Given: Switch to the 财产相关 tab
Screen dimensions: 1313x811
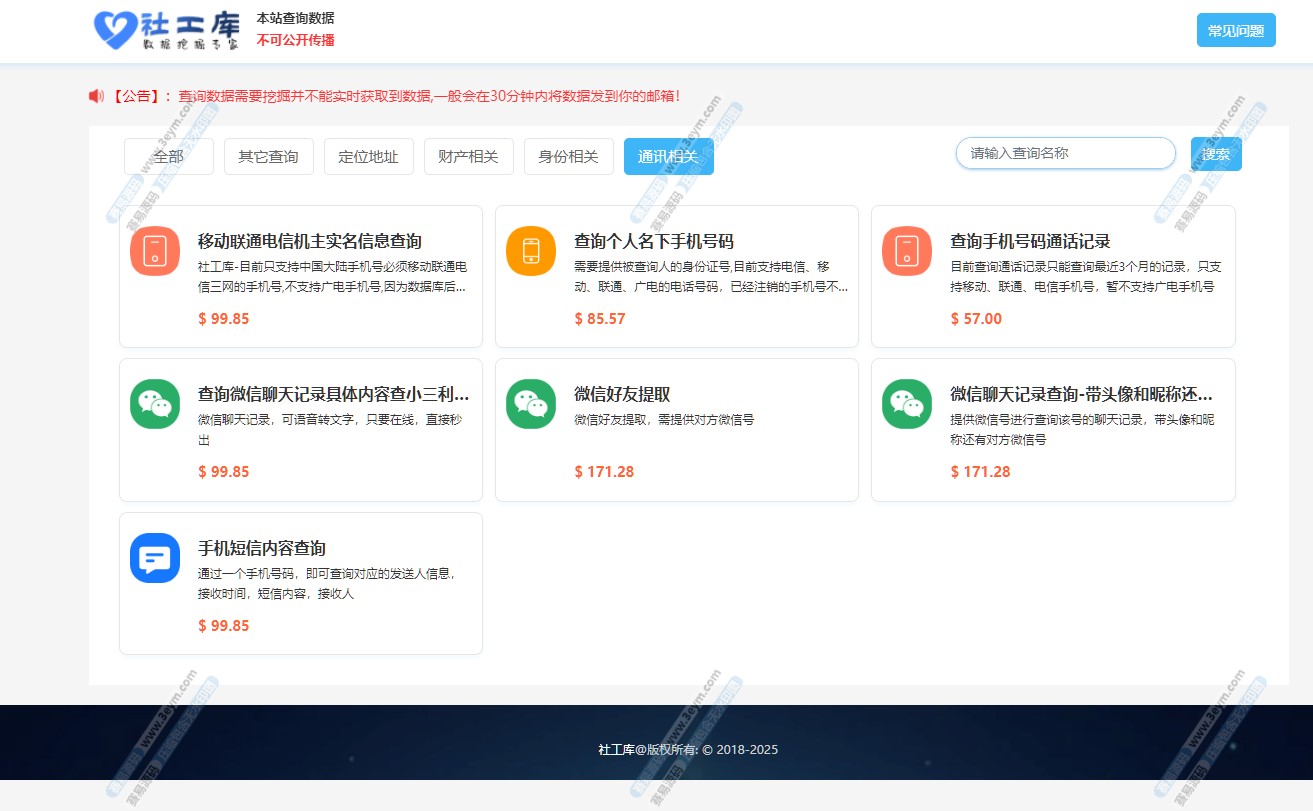Looking at the screenshot, I should click(x=468, y=157).
